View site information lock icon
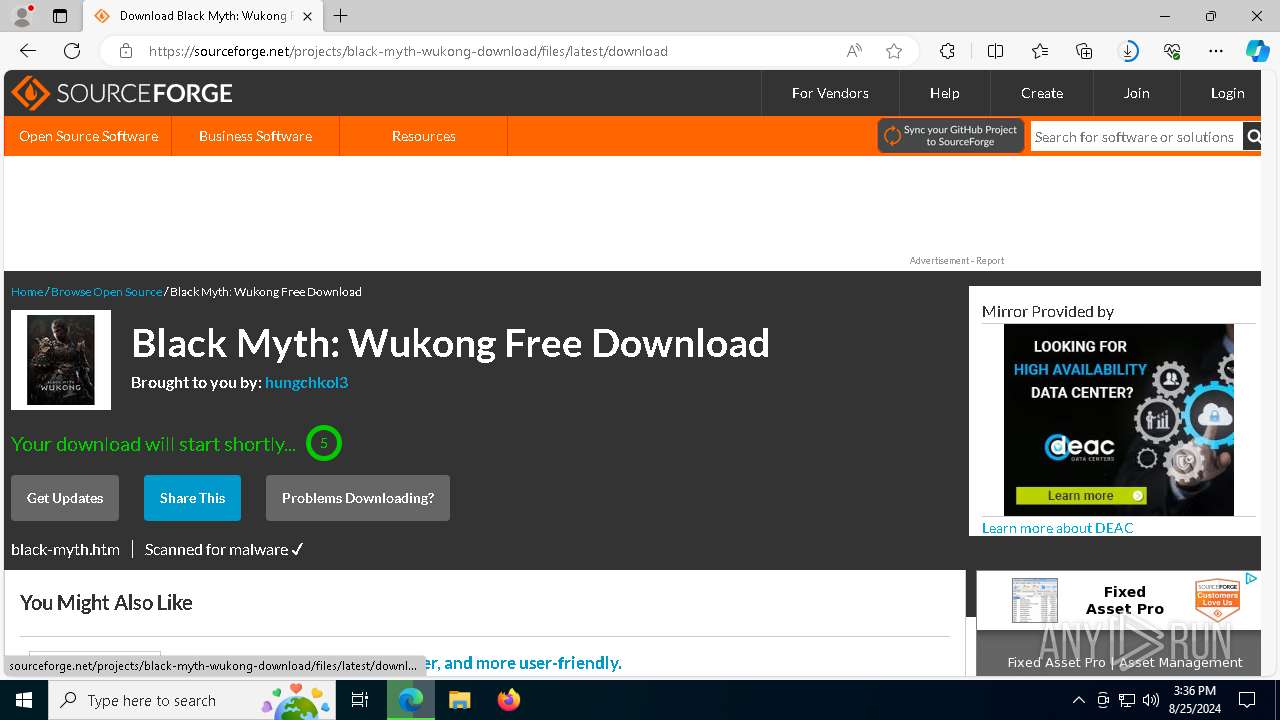Screen dimensions: 1280x720 point(126,51)
